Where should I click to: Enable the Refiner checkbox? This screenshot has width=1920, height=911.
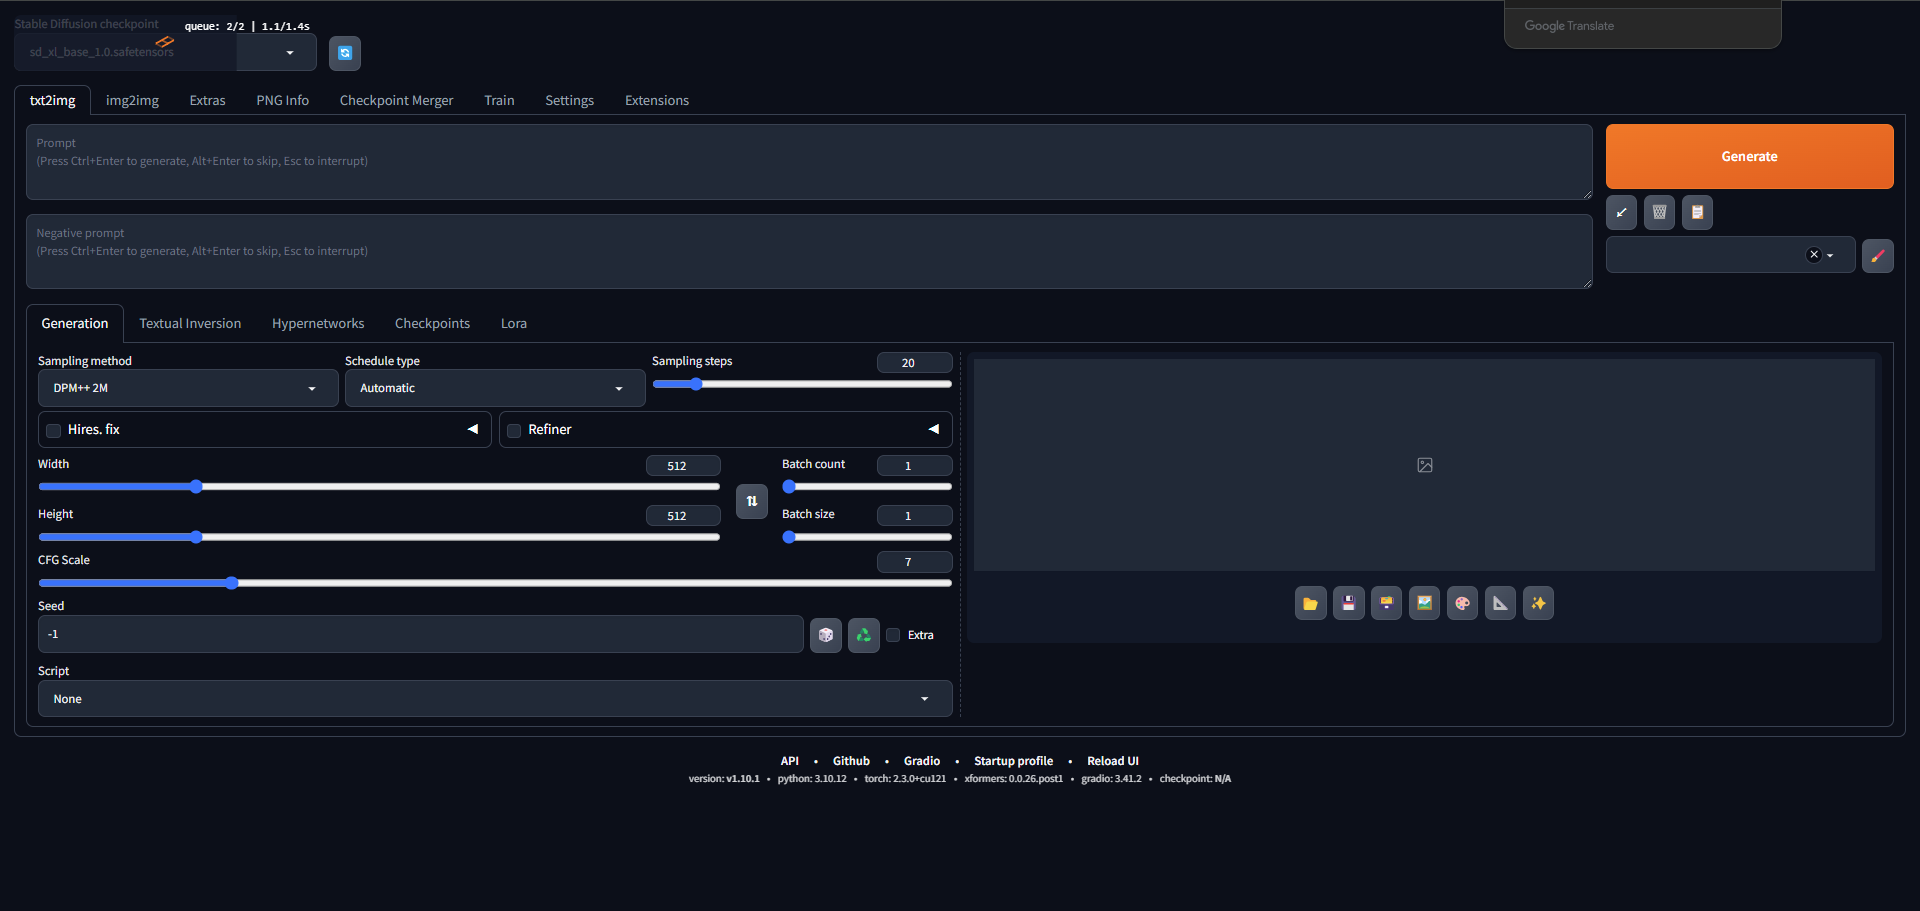click(514, 431)
